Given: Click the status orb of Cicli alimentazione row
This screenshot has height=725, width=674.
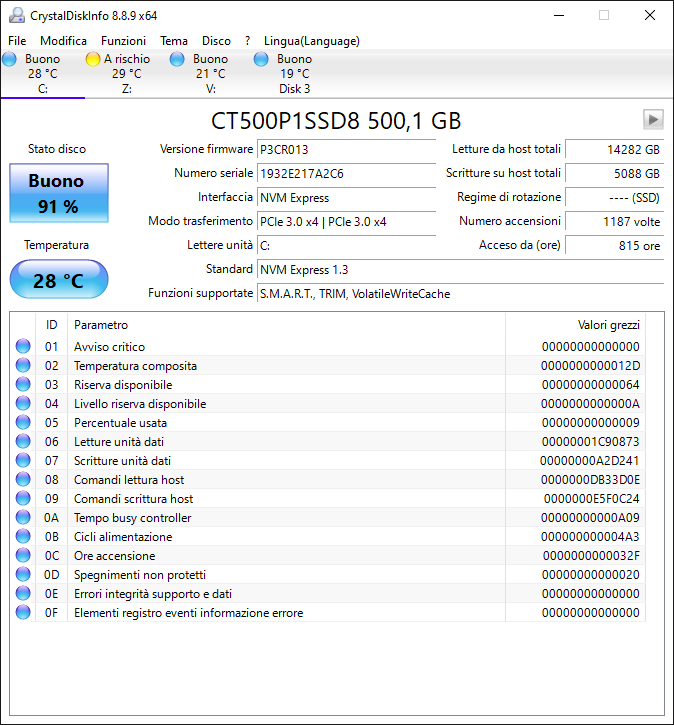Looking at the screenshot, I should click(23, 536).
